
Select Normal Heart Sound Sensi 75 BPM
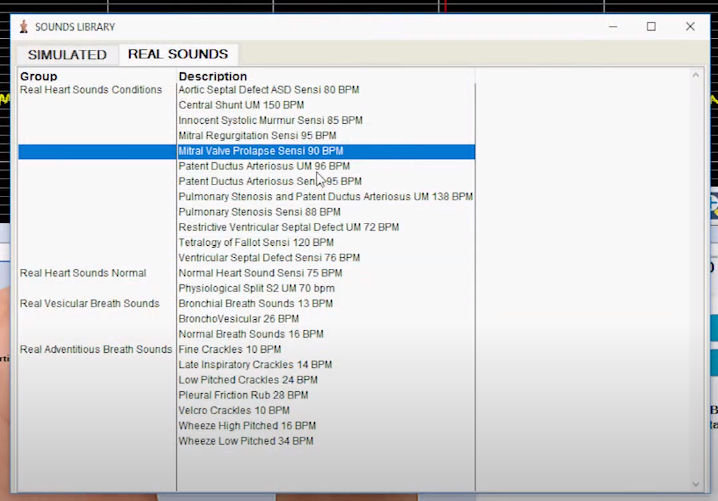coord(260,273)
